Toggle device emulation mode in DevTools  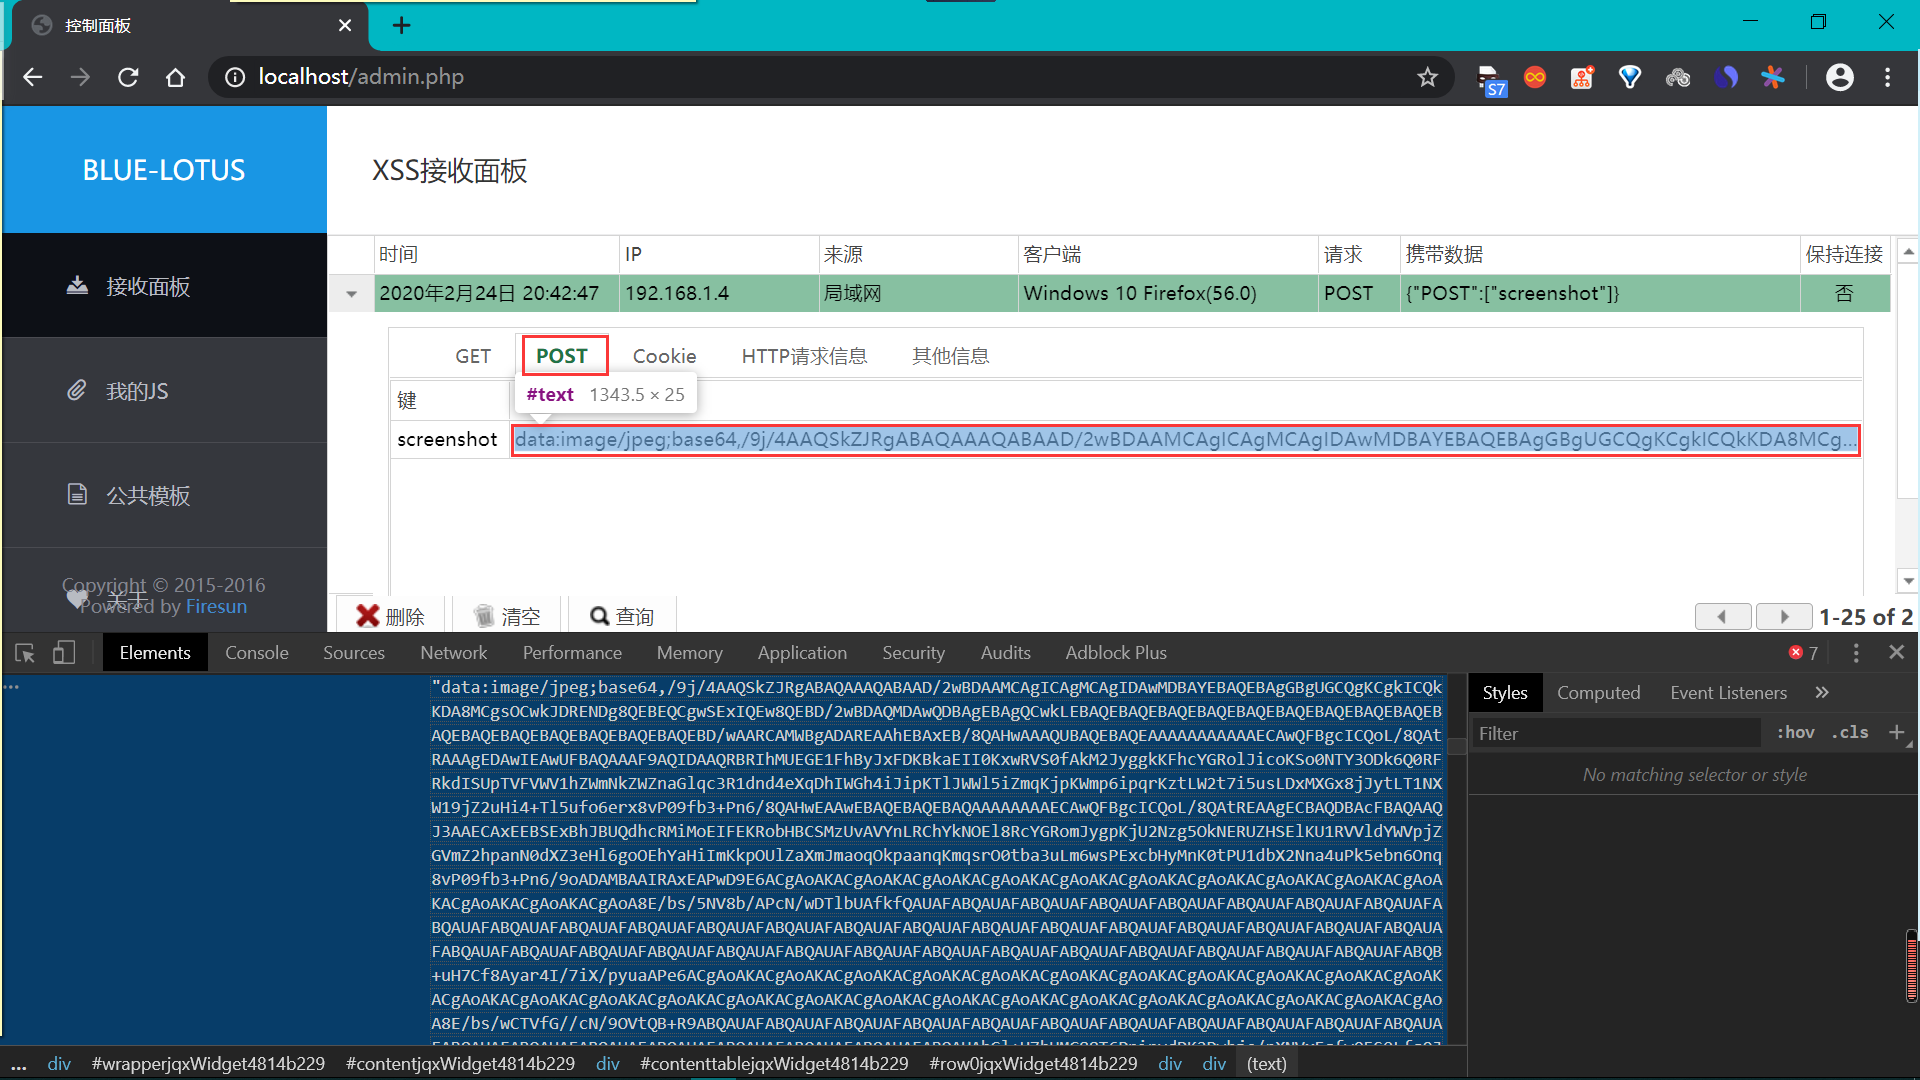[63, 652]
